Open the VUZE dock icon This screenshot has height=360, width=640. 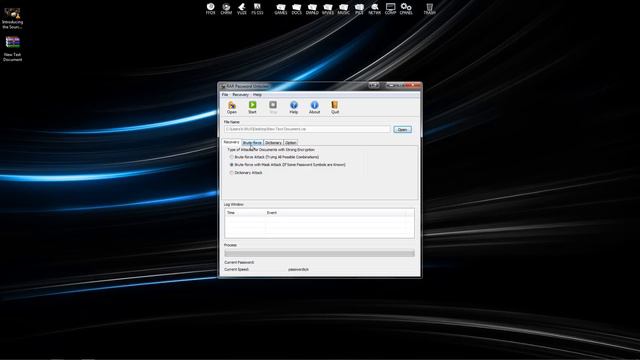pyautogui.click(x=242, y=9)
